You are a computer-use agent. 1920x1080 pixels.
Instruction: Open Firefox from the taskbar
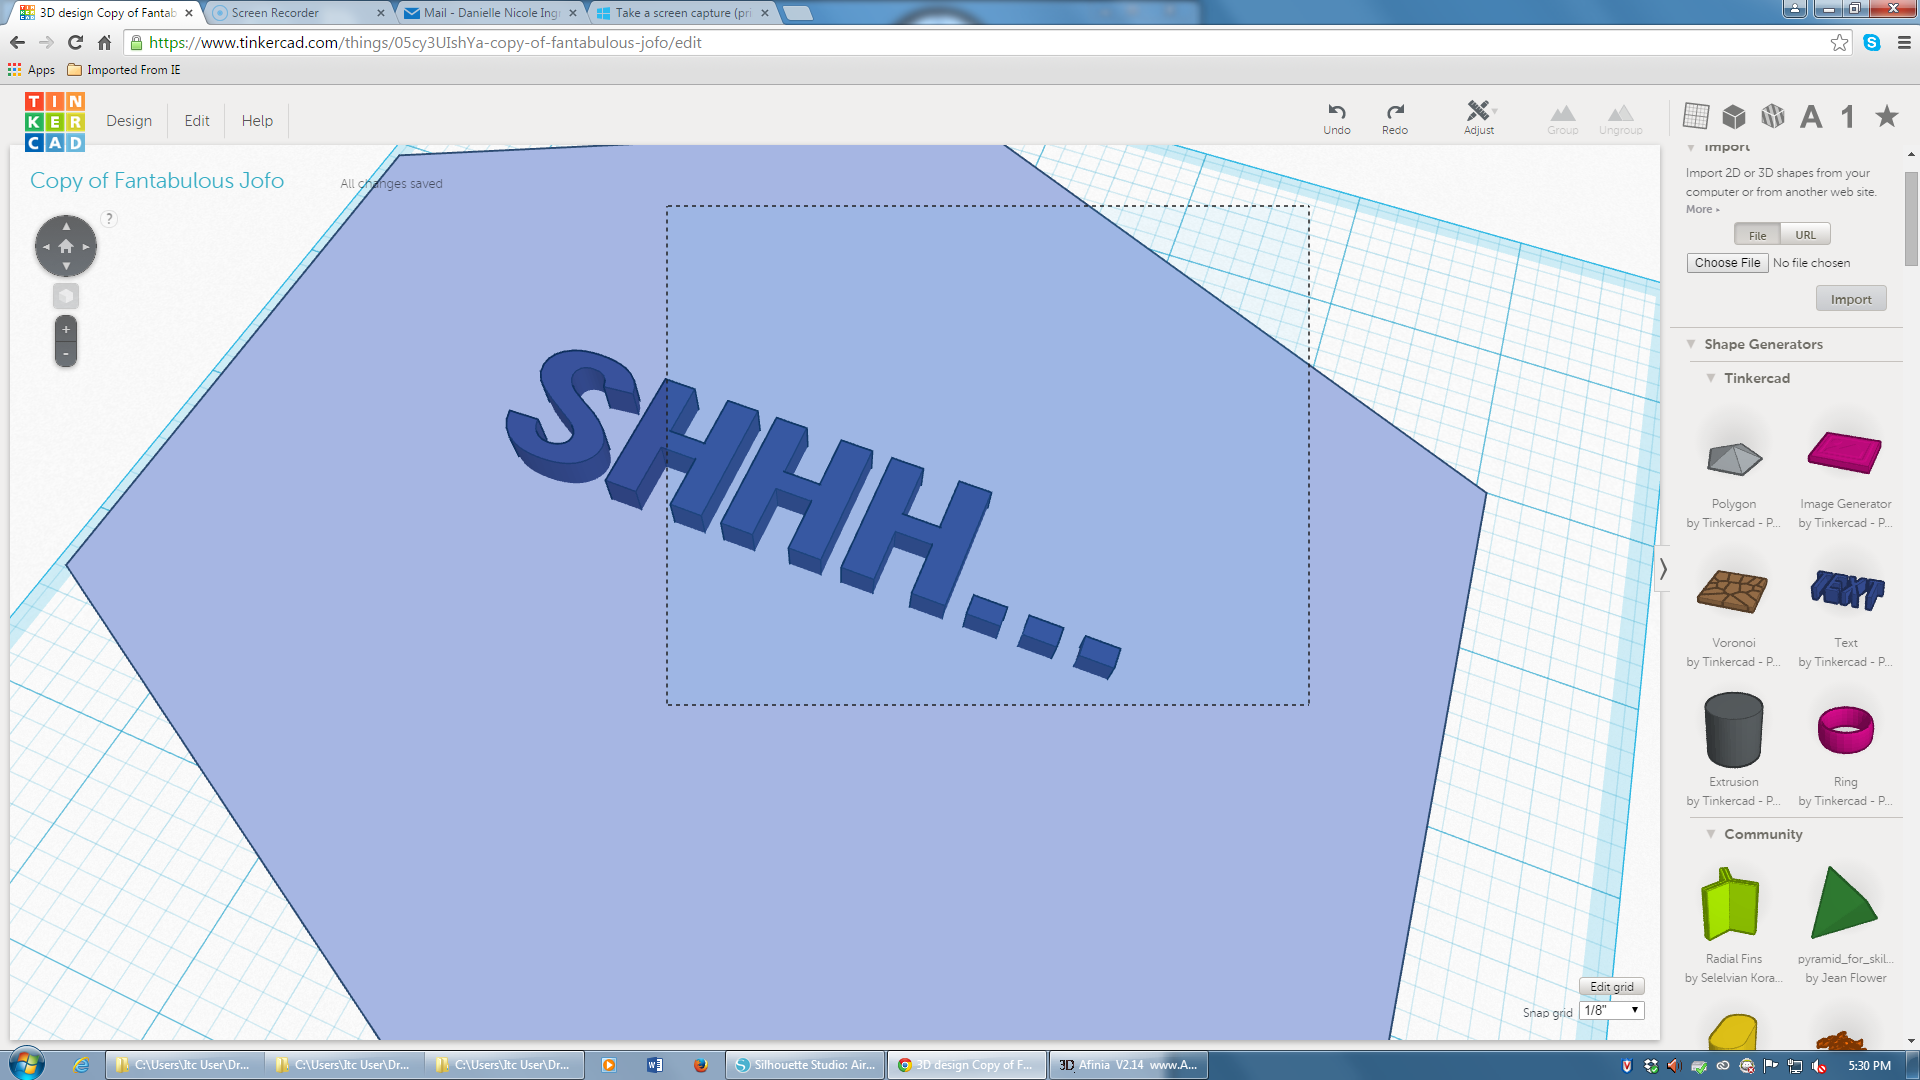[x=700, y=1065]
